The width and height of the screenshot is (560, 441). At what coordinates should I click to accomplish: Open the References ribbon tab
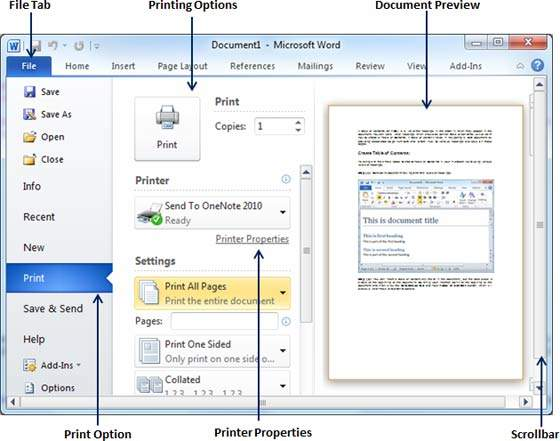252,66
